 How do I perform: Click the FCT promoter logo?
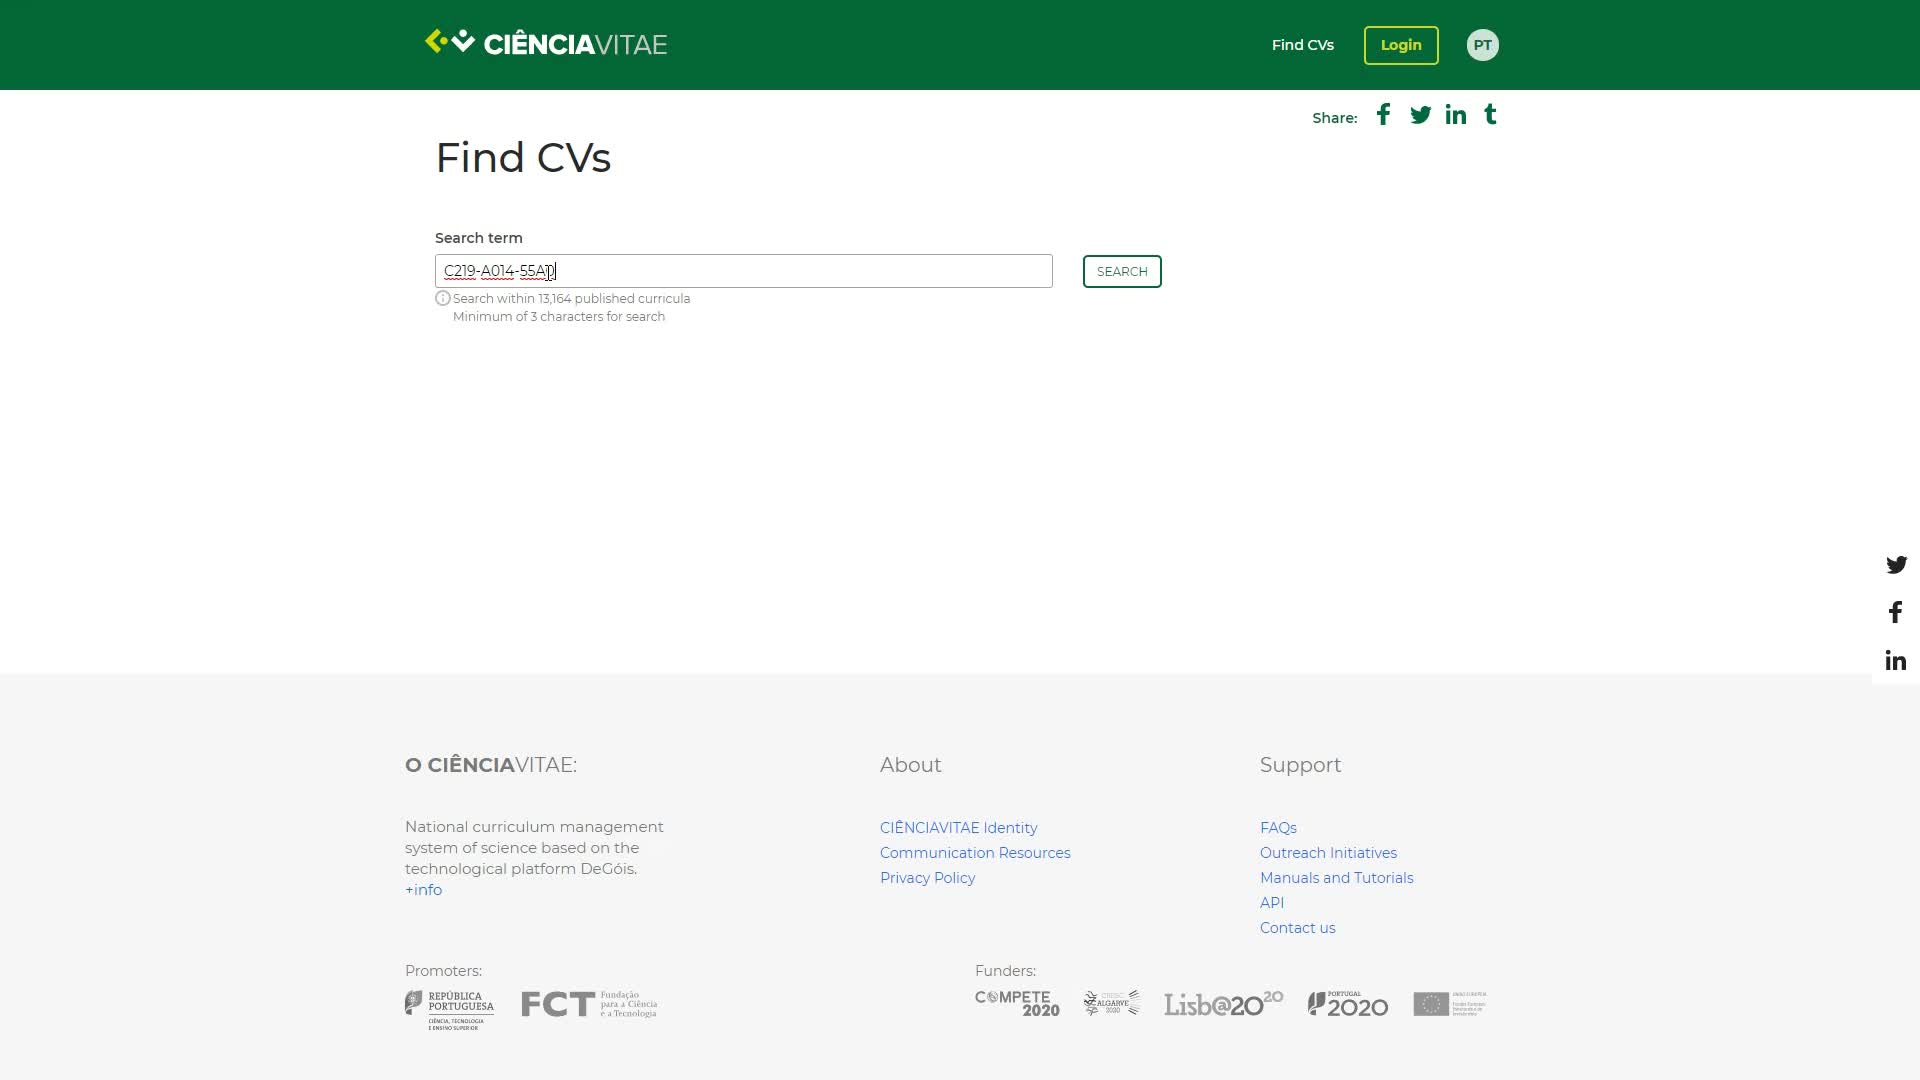click(x=589, y=1004)
